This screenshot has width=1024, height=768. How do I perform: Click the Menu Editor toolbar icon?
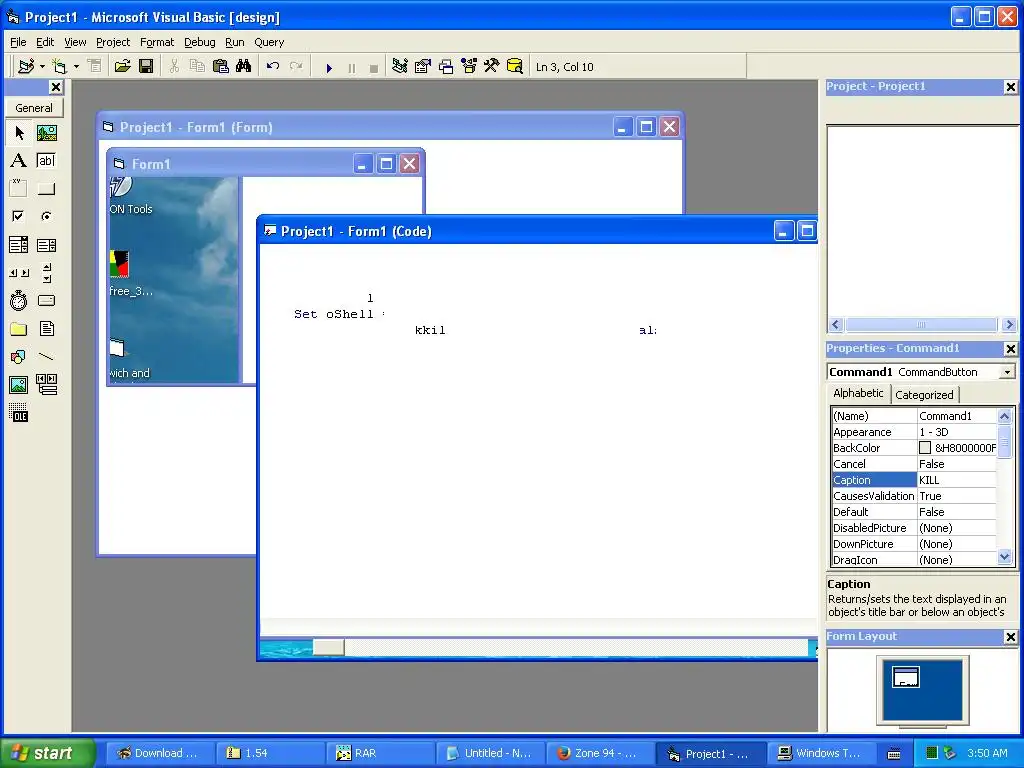93,66
